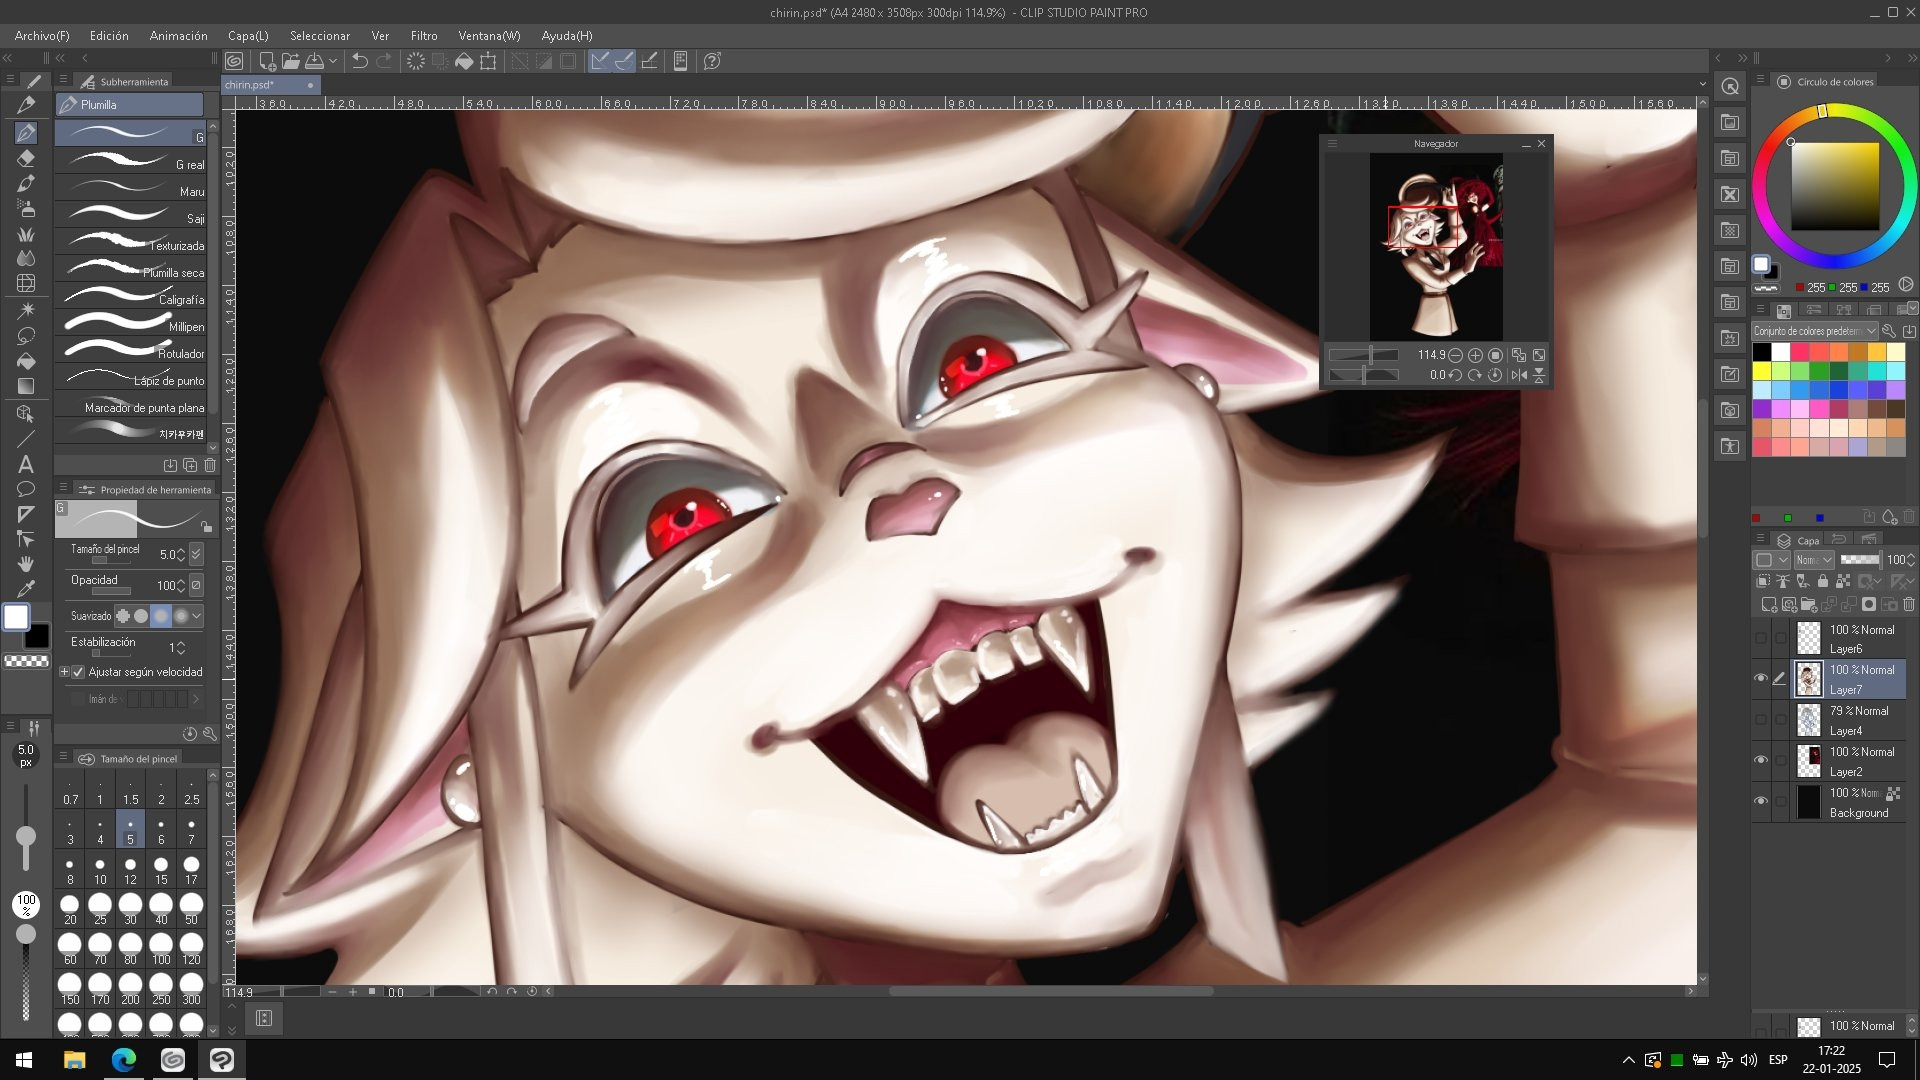1920x1080 pixels.
Task: Uncheck Ajustar según velocidad checkbox
Action: pos(78,672)
